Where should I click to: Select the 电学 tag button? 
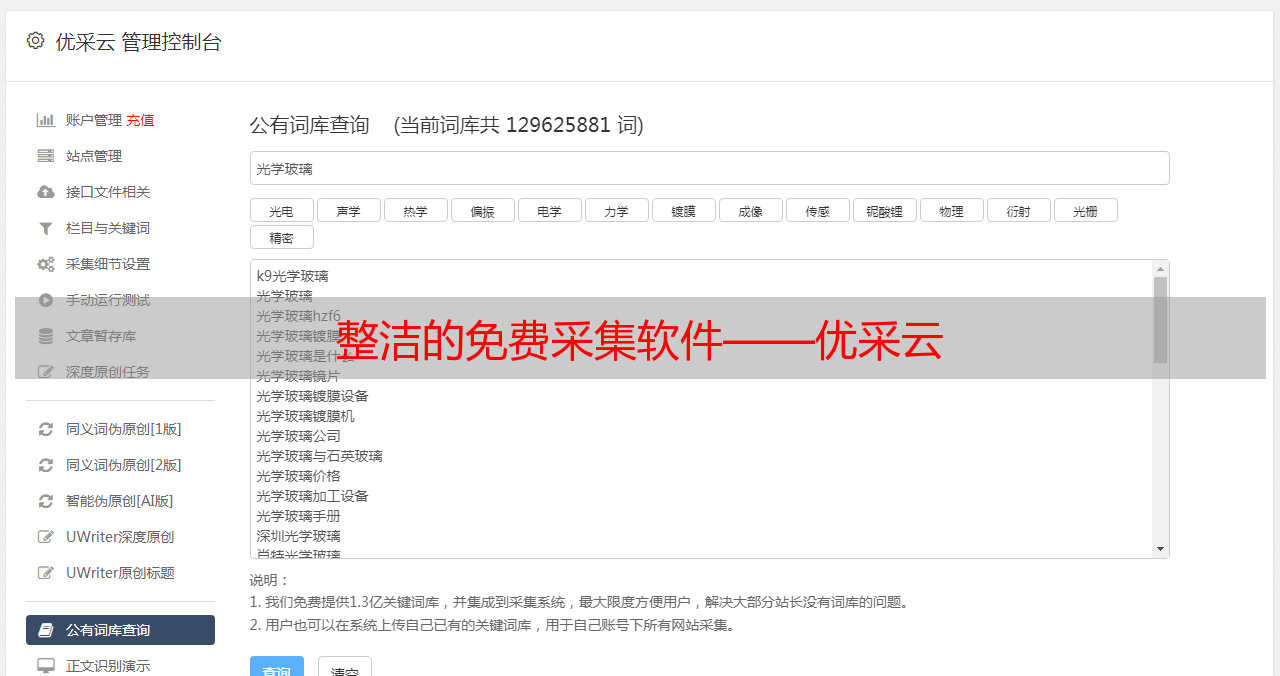pyautogui.click(x=549, y=210)
